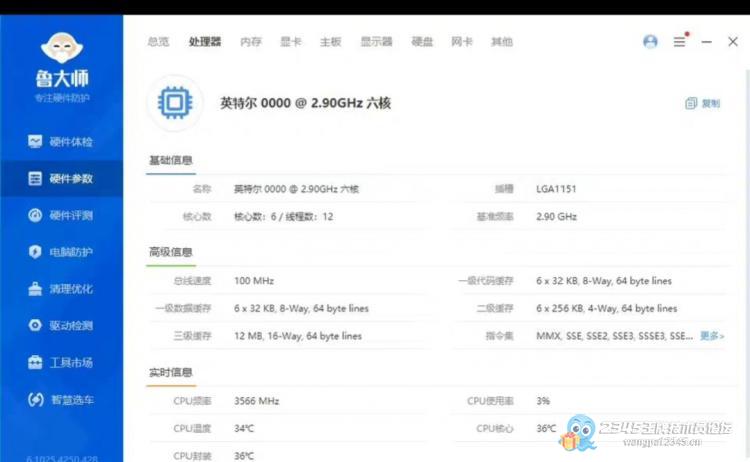Click the 复制 copy button
Image resolution: width=750 pixels, height=462 pixels.
coord(703,103)
